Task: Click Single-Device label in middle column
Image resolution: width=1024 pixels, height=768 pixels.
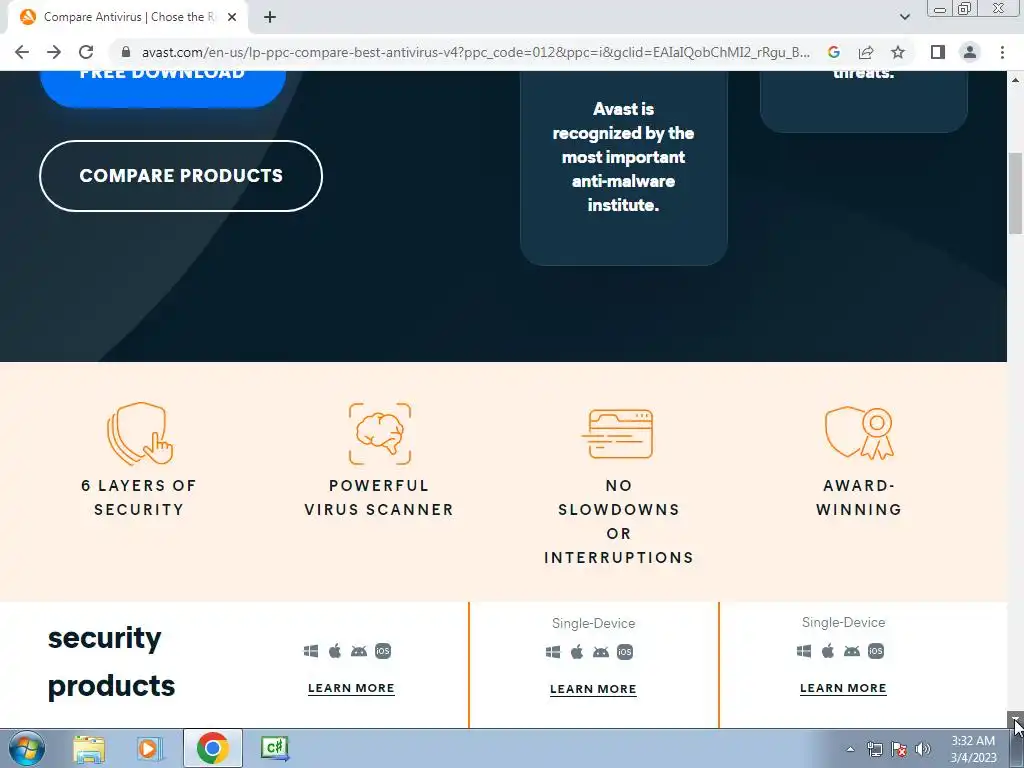Action: pos(594,624)
